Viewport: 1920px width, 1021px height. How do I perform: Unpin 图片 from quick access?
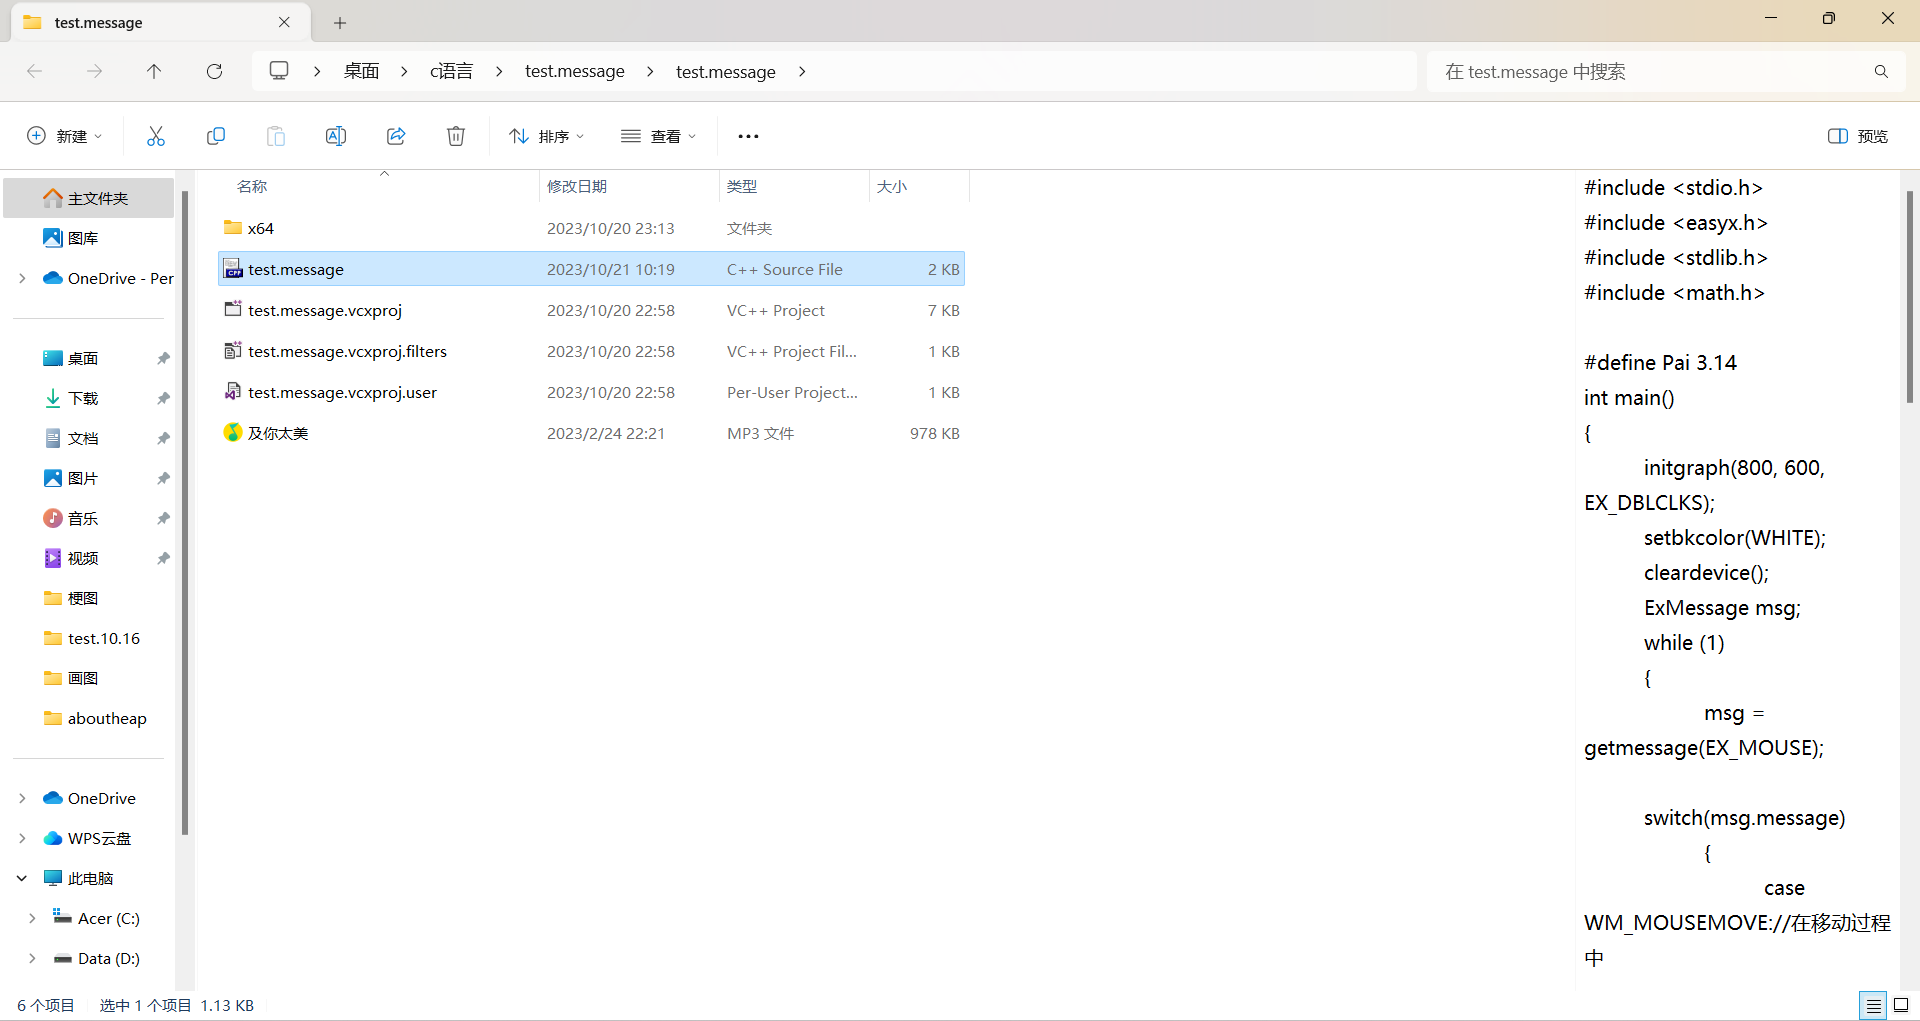[x=163, y=478]
